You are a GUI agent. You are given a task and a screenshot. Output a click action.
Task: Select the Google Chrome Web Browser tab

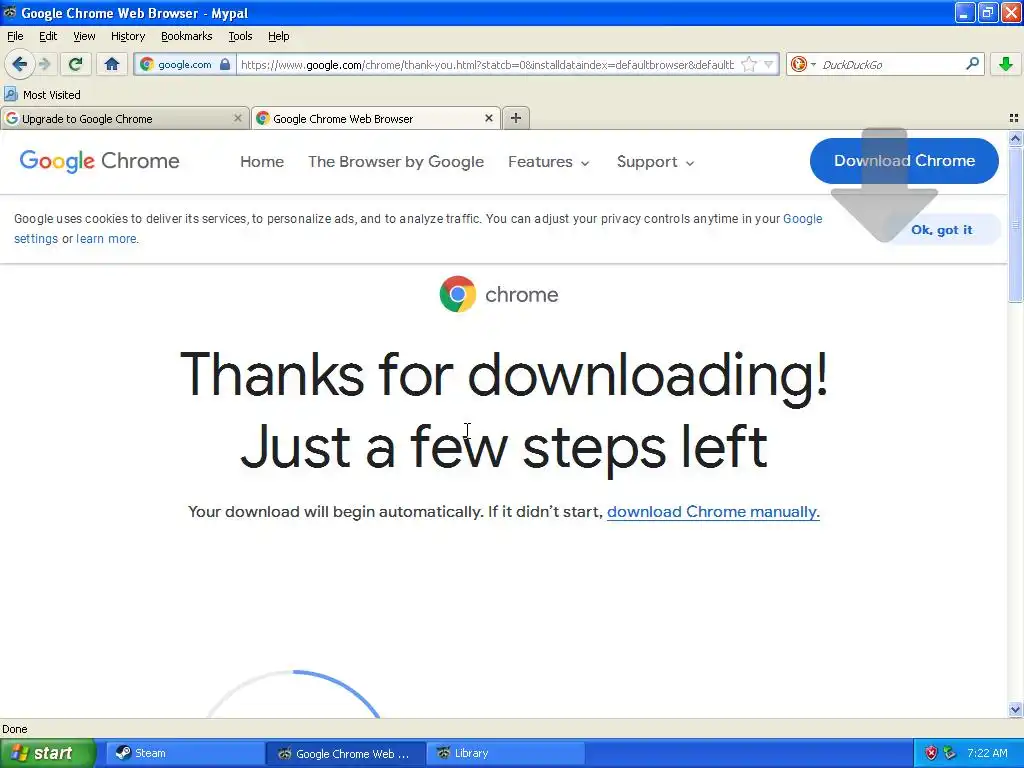point(376,118)
